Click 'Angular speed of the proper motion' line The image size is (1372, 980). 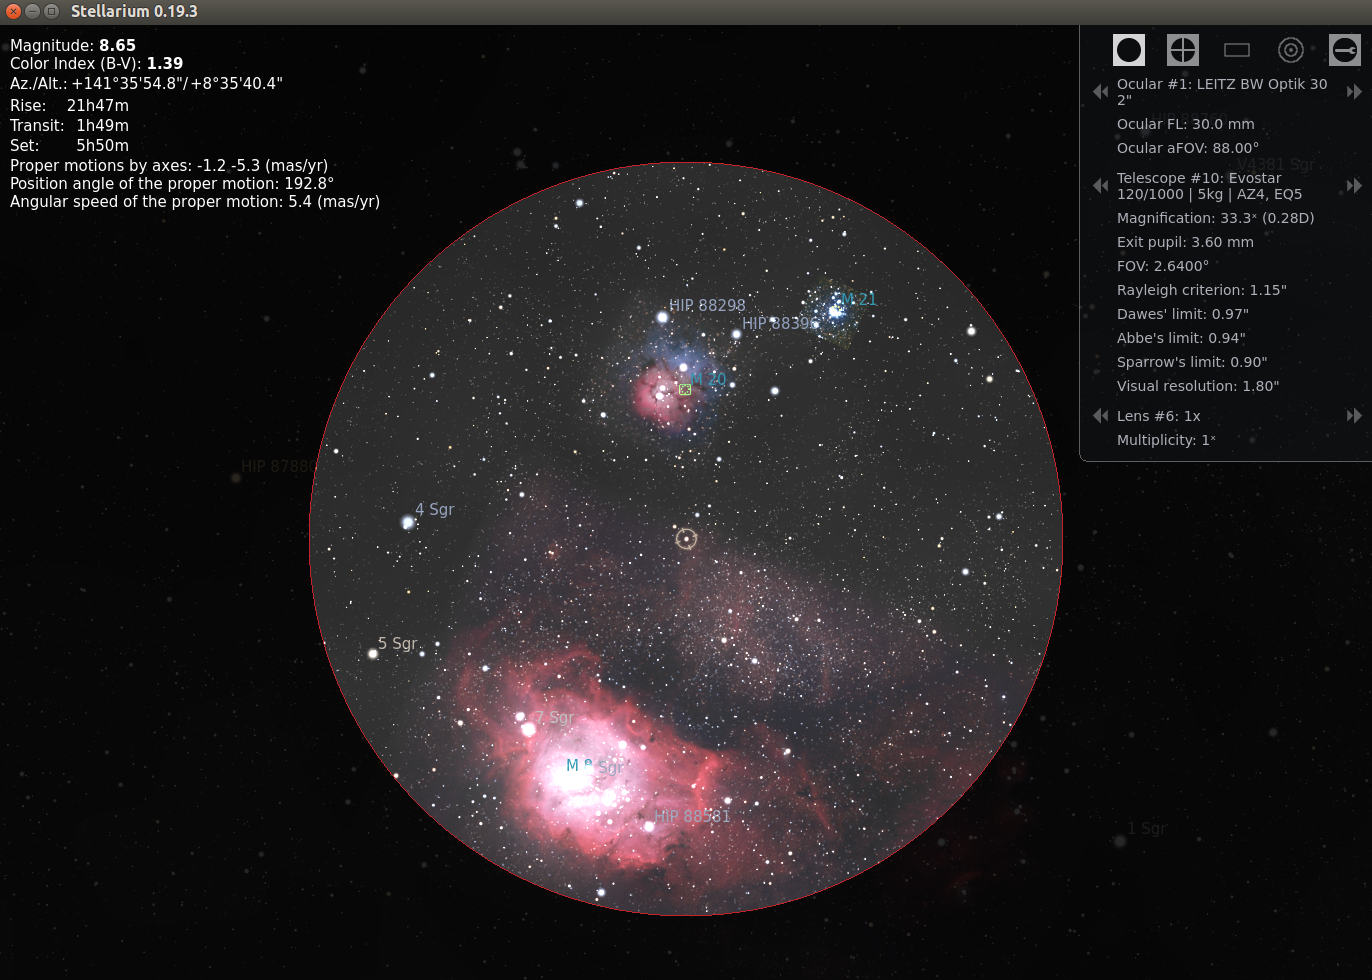(x=195, y=202)
